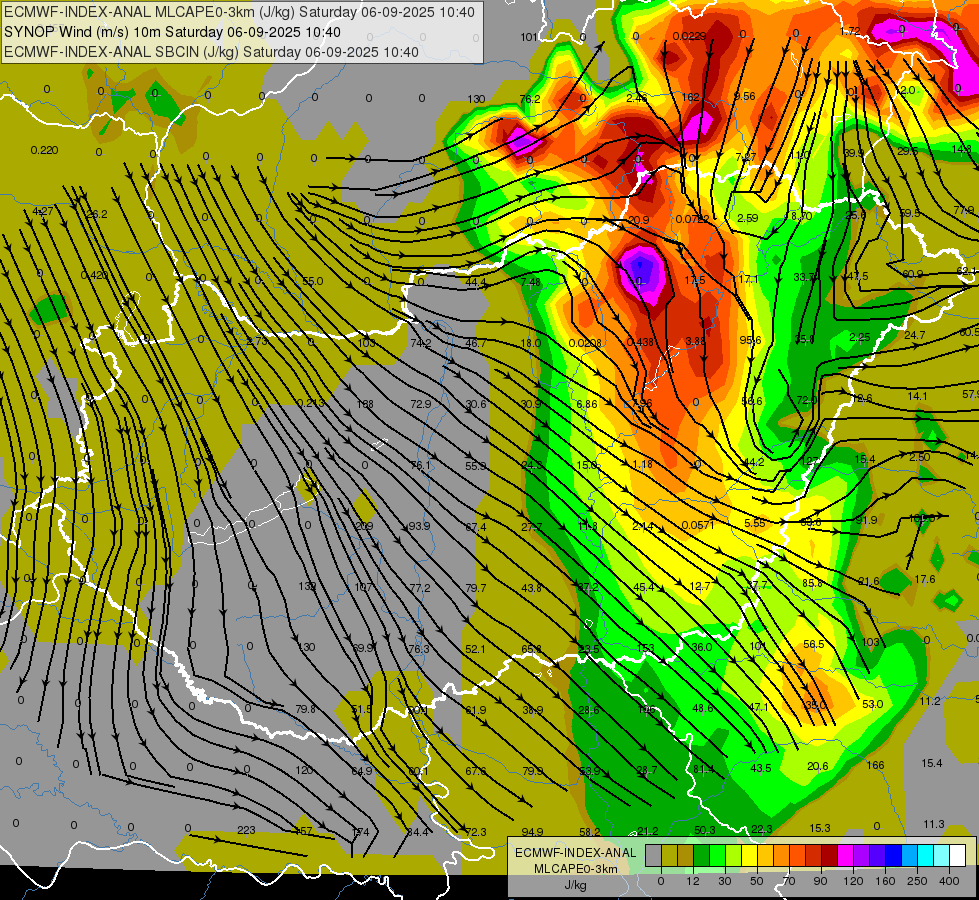Click the map value '0.420'
Screen dimensions: 979x900
[94, 275]
